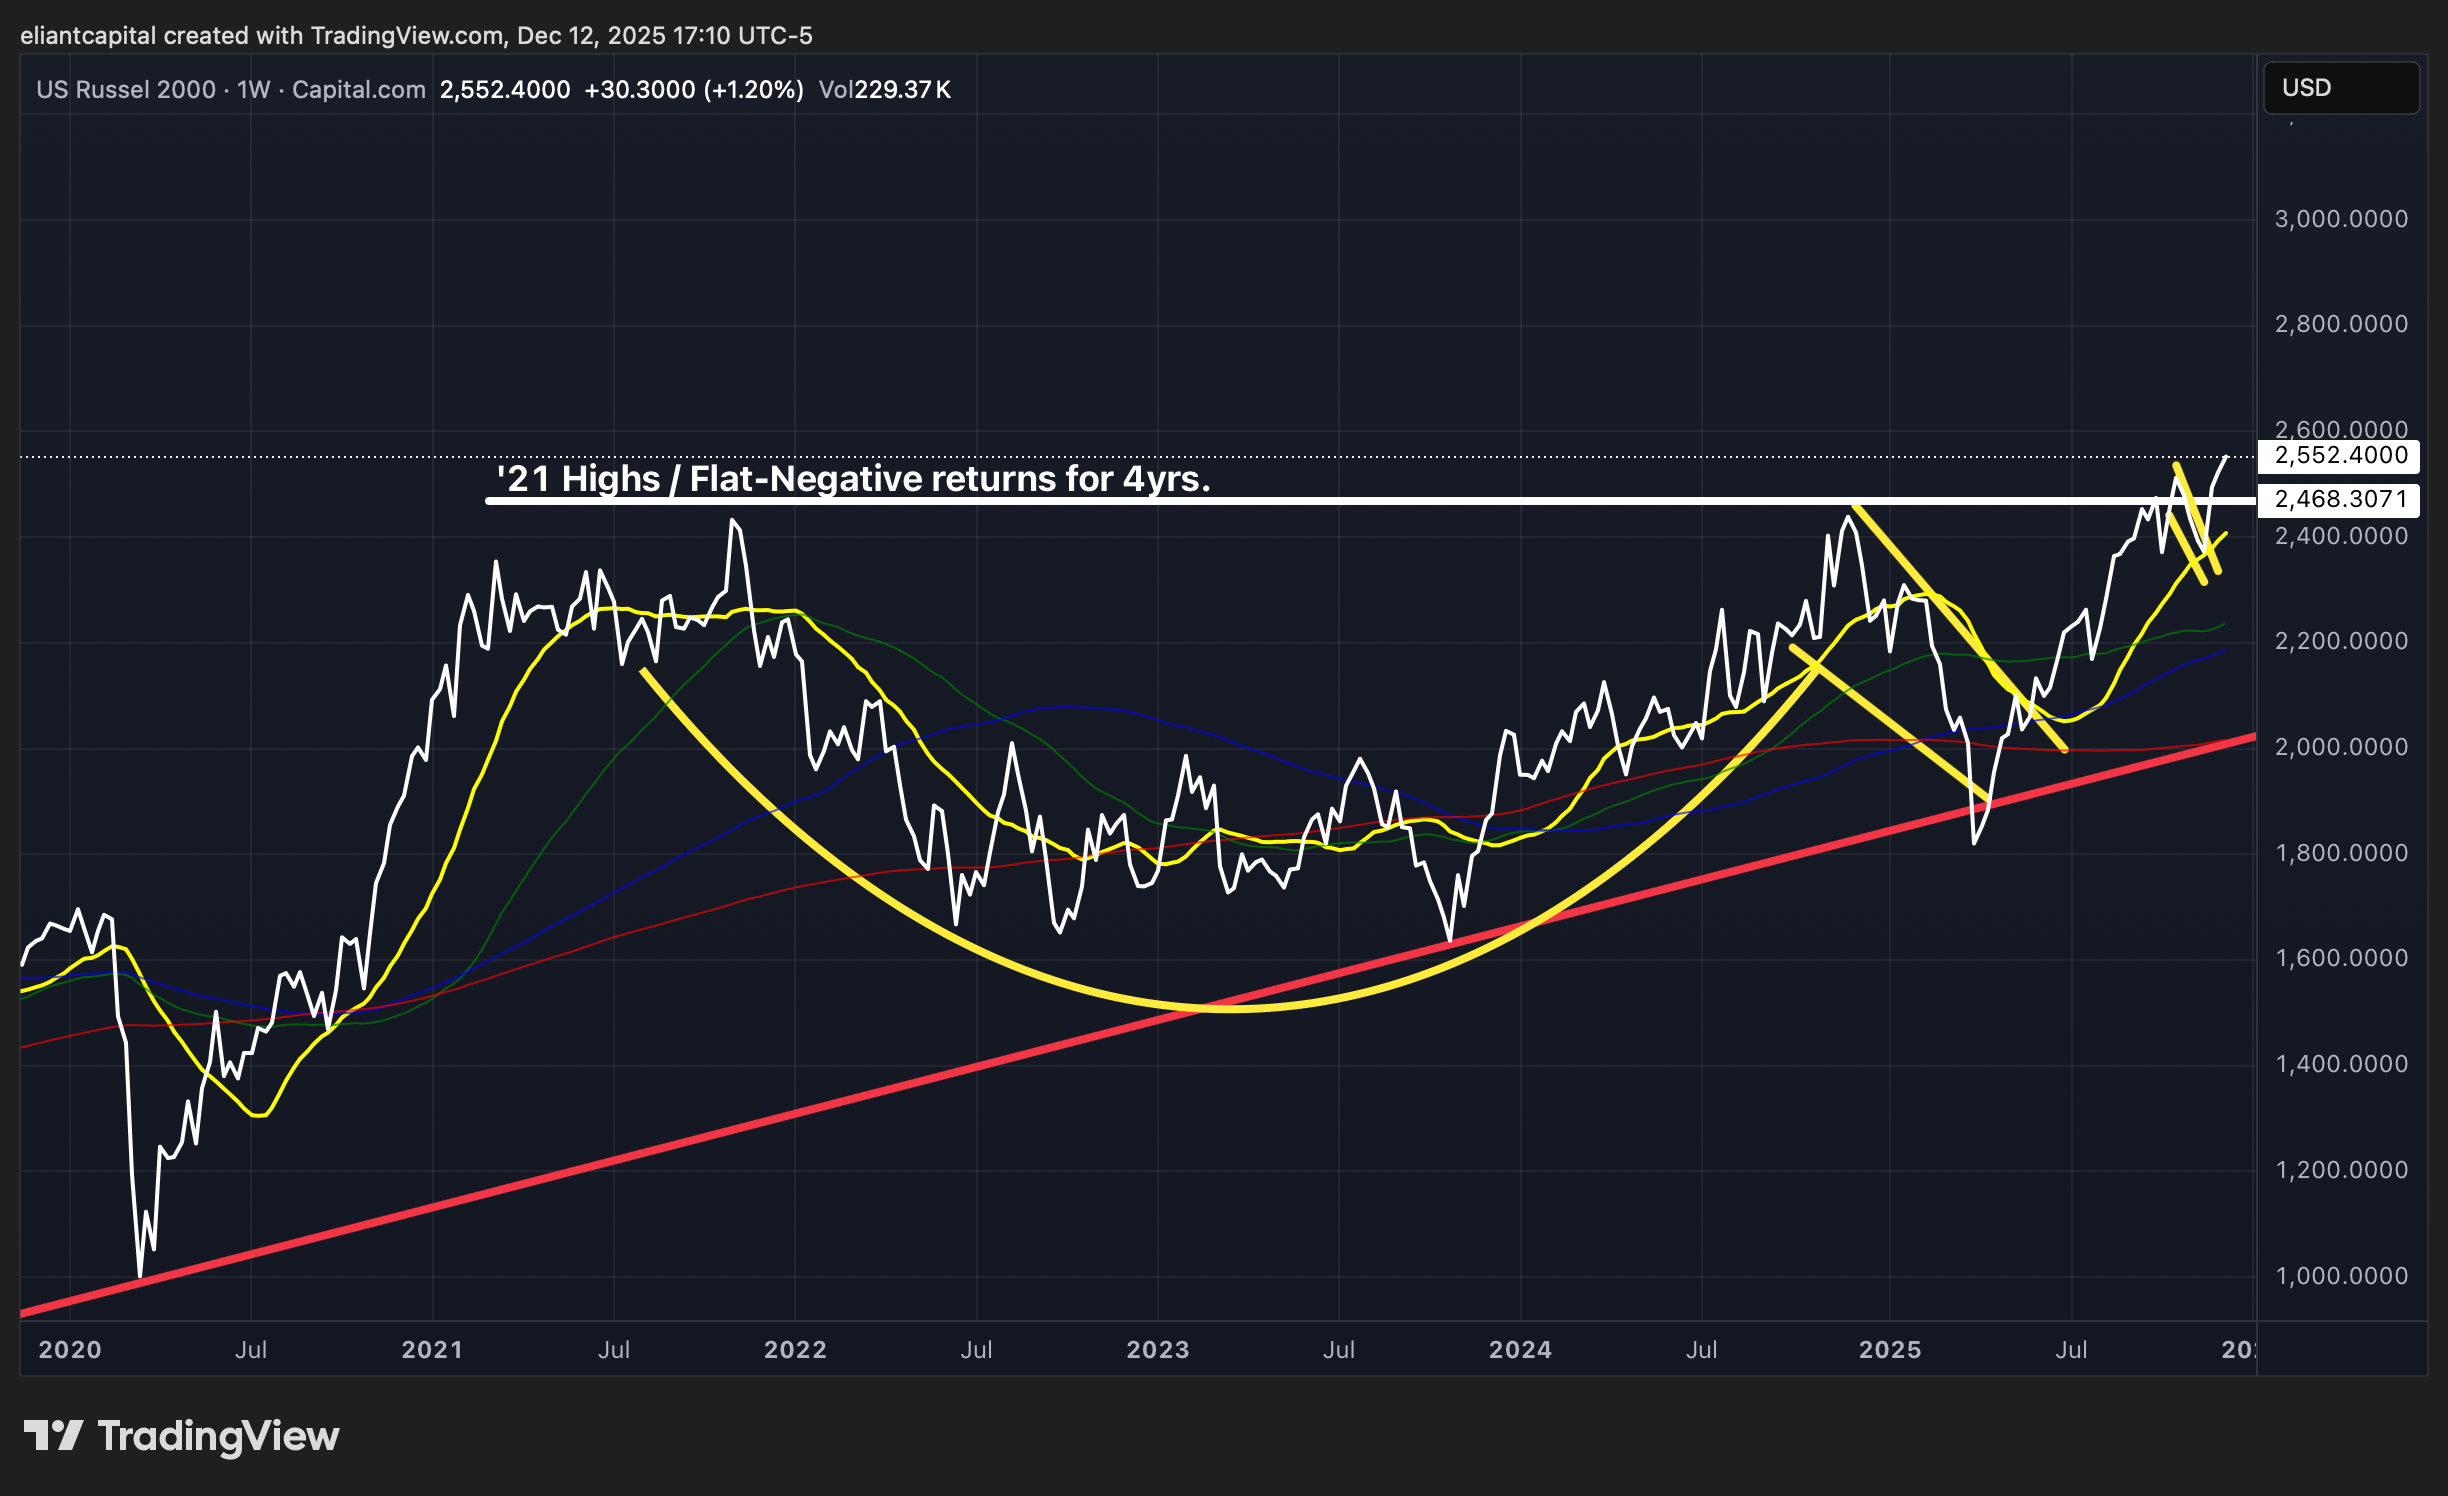Select the 2,468.3071 horizontal line price label

click(x=2339, y=499)
